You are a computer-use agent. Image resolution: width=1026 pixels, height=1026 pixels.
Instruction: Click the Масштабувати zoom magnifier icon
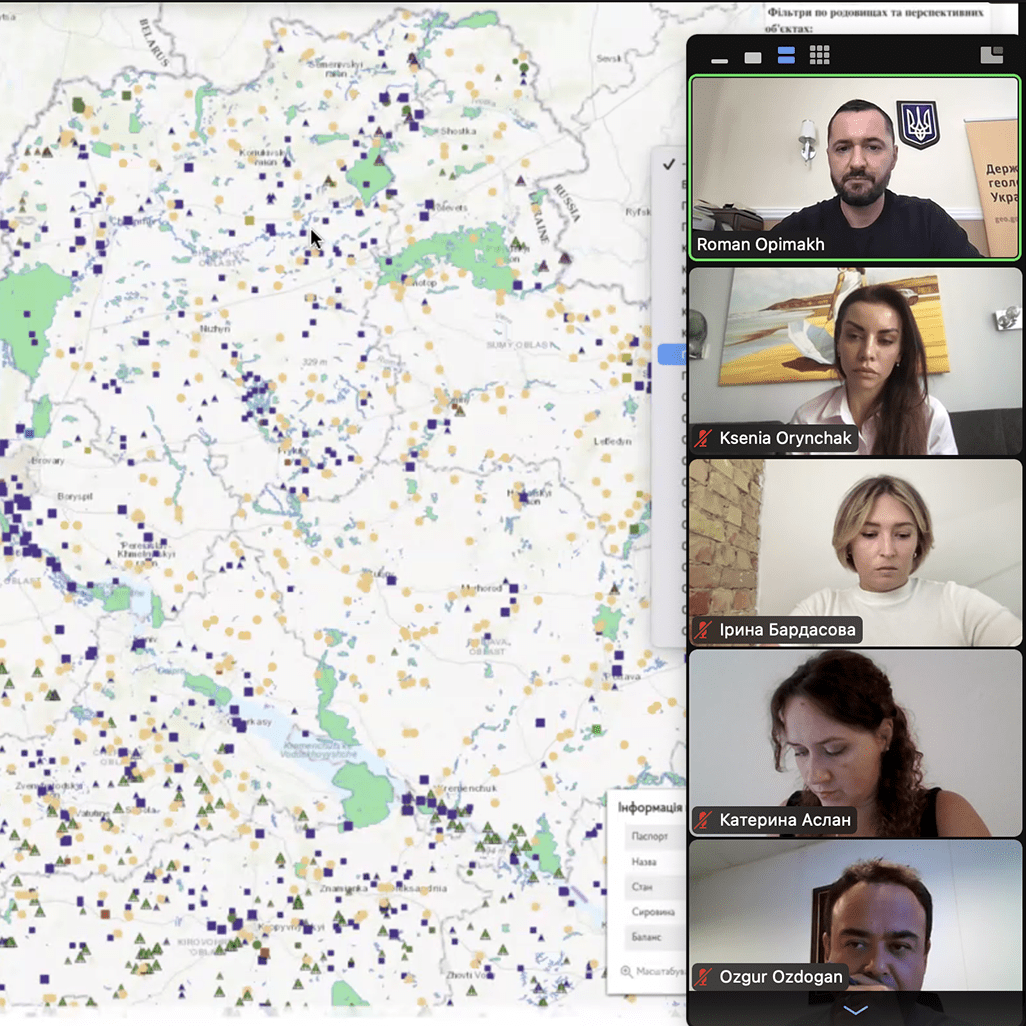point(626,971)
